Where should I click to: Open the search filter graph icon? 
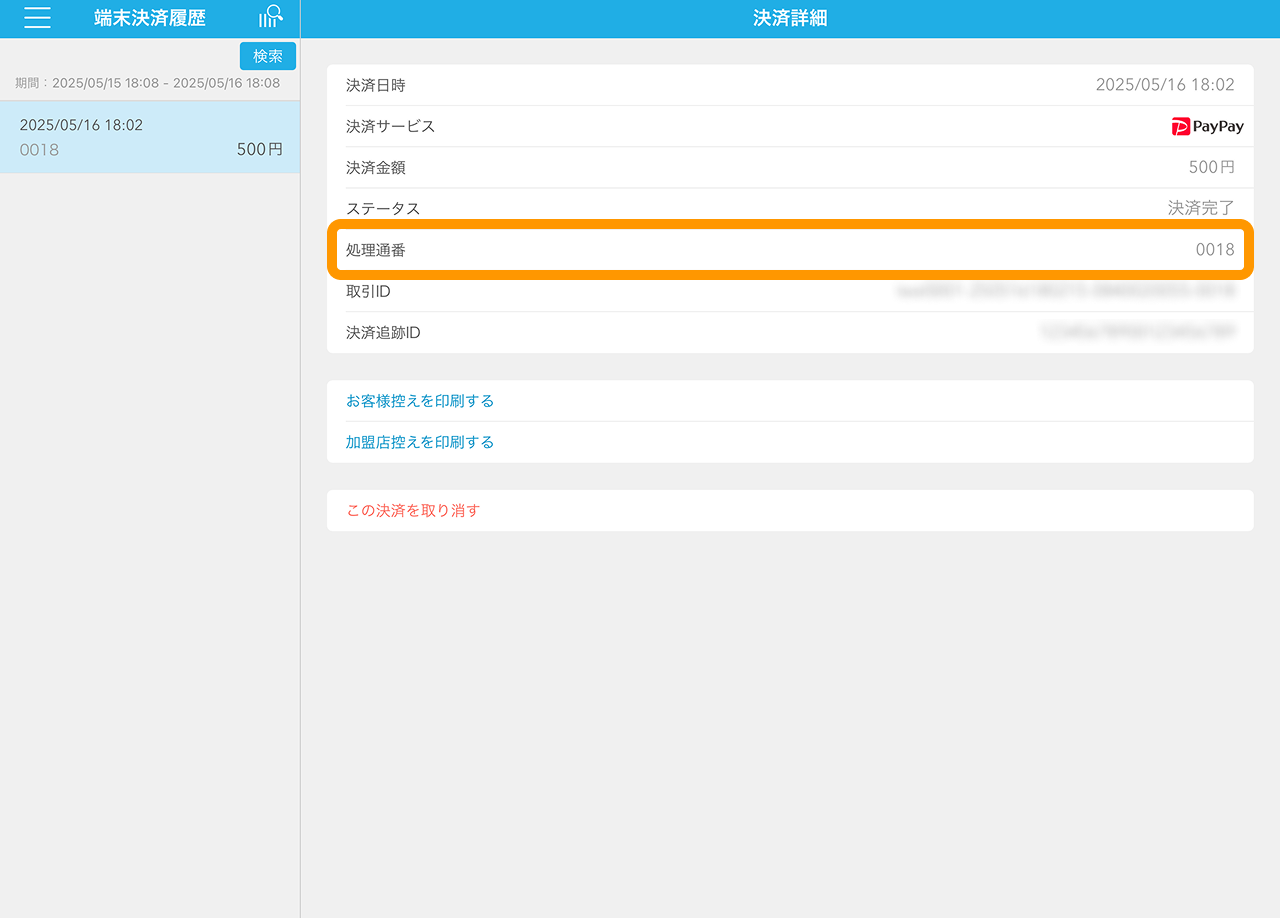tap(271, 17)
